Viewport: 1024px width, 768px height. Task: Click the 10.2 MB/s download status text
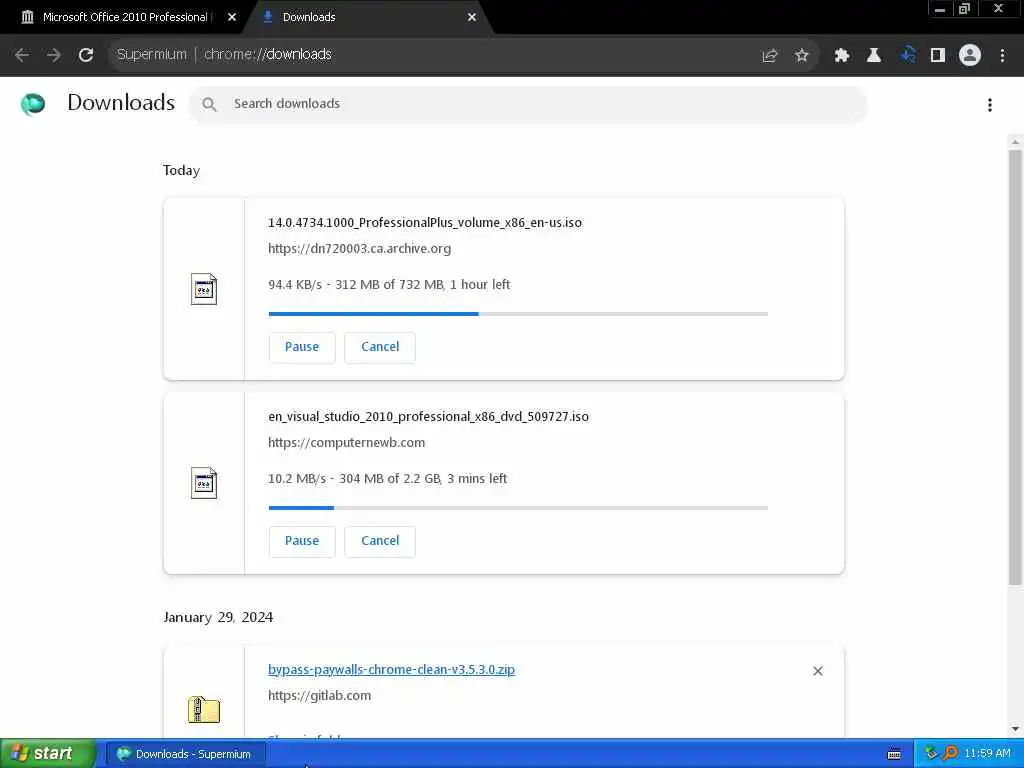pos(387,479)
